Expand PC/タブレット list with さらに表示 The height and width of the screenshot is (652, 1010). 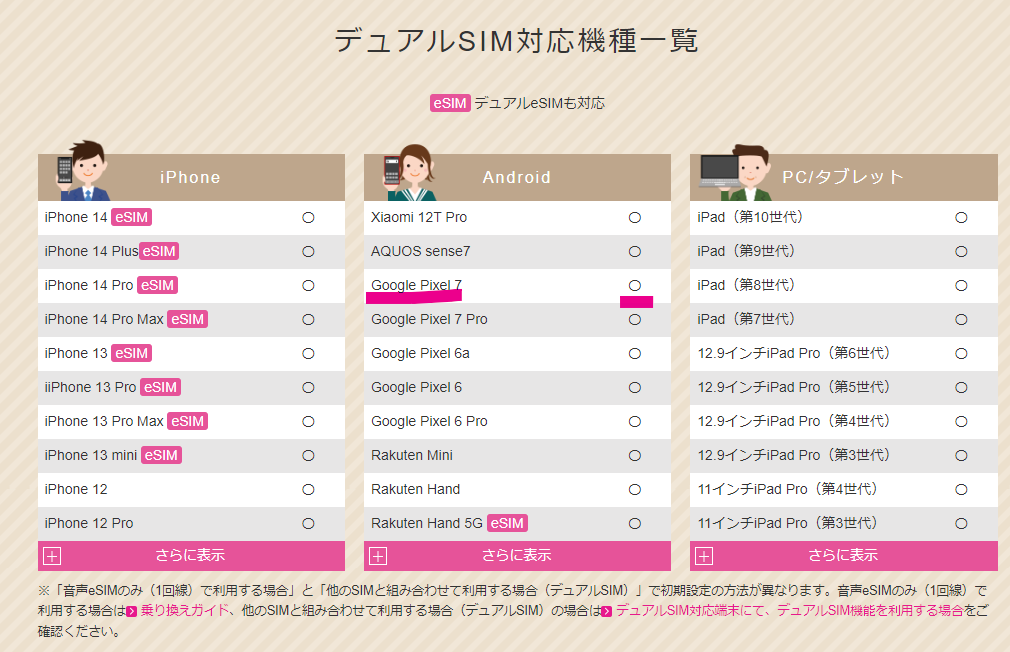(x=844, y=556)
